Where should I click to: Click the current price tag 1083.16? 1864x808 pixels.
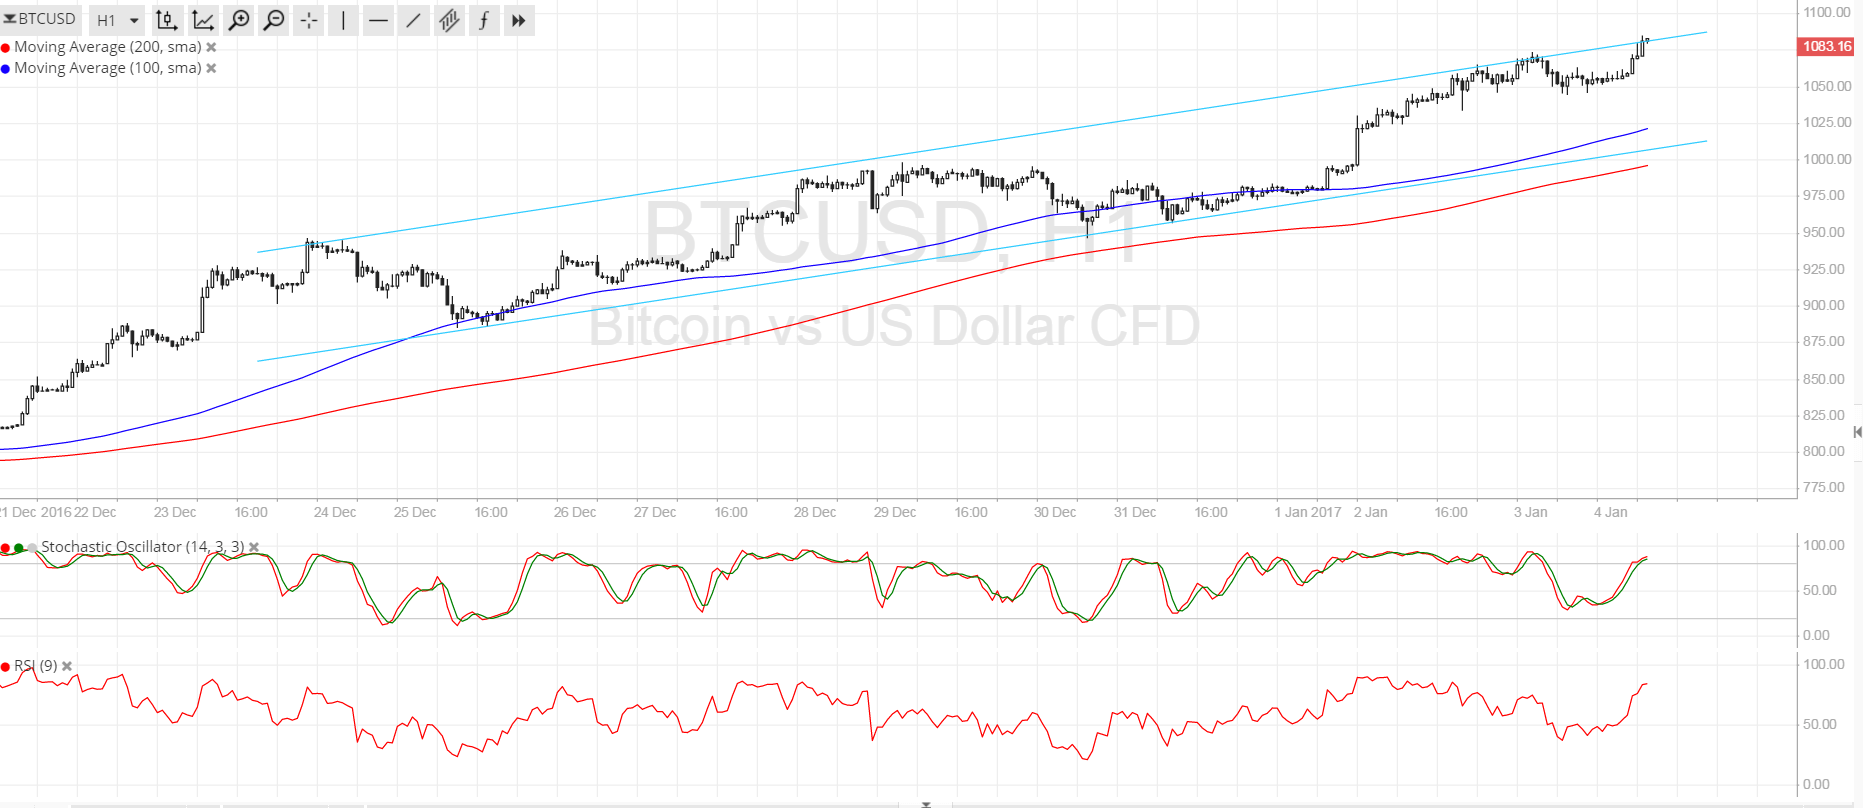tap(1827, 47)
